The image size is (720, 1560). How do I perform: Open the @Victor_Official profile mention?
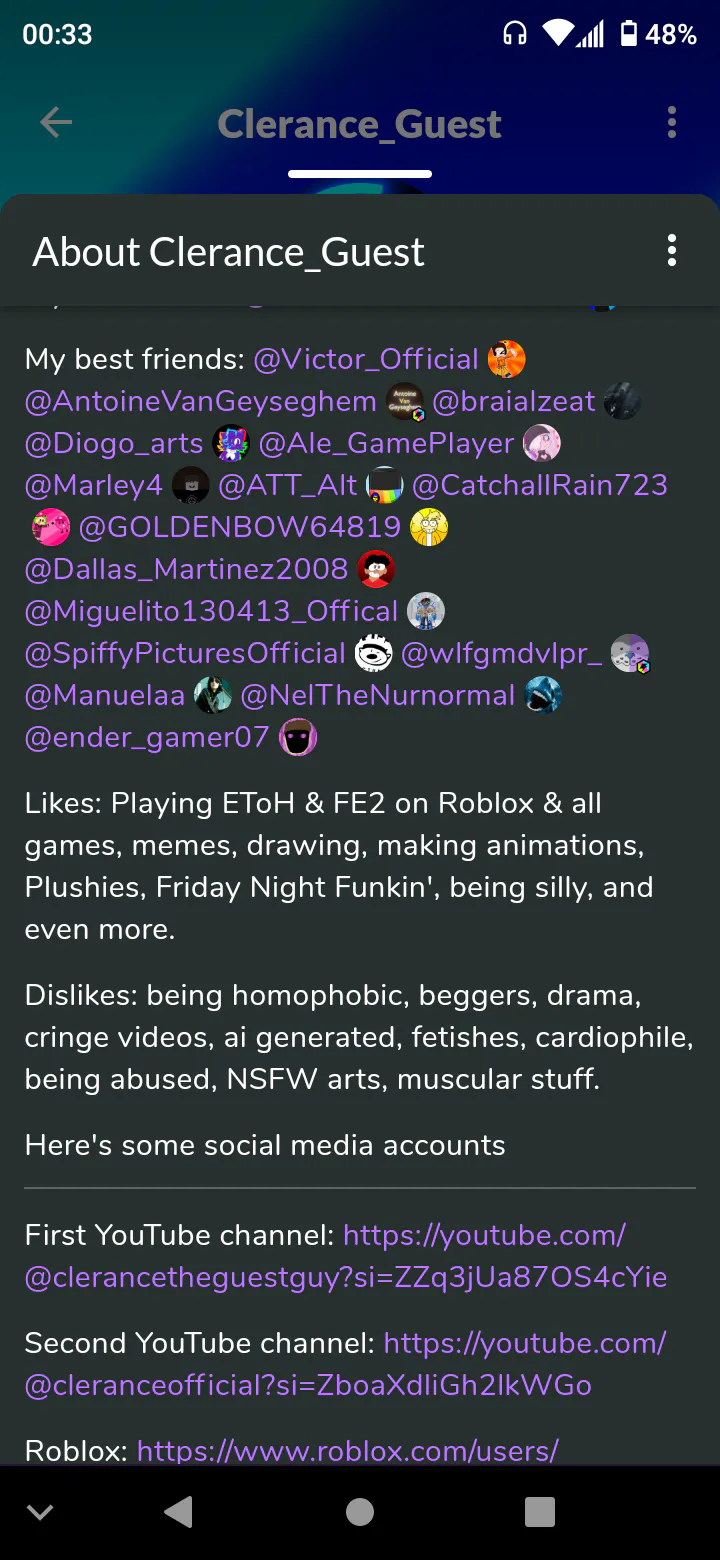pyautogui.click(x=366, y=359)
